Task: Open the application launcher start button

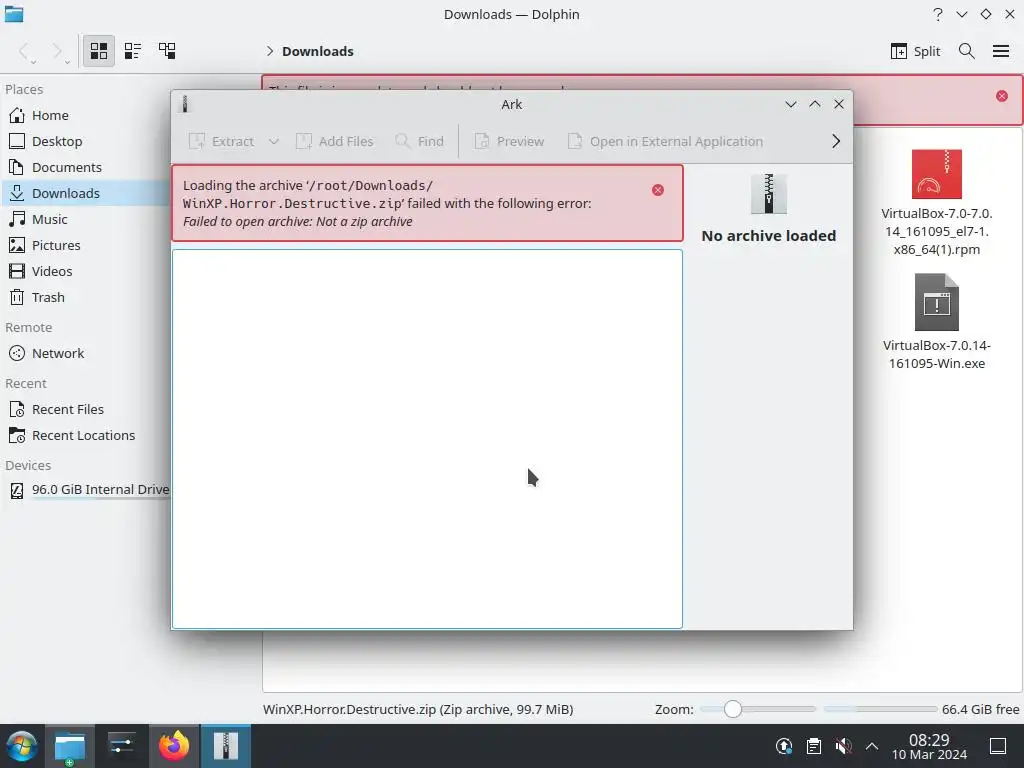Action: click(x=22, y=746)
